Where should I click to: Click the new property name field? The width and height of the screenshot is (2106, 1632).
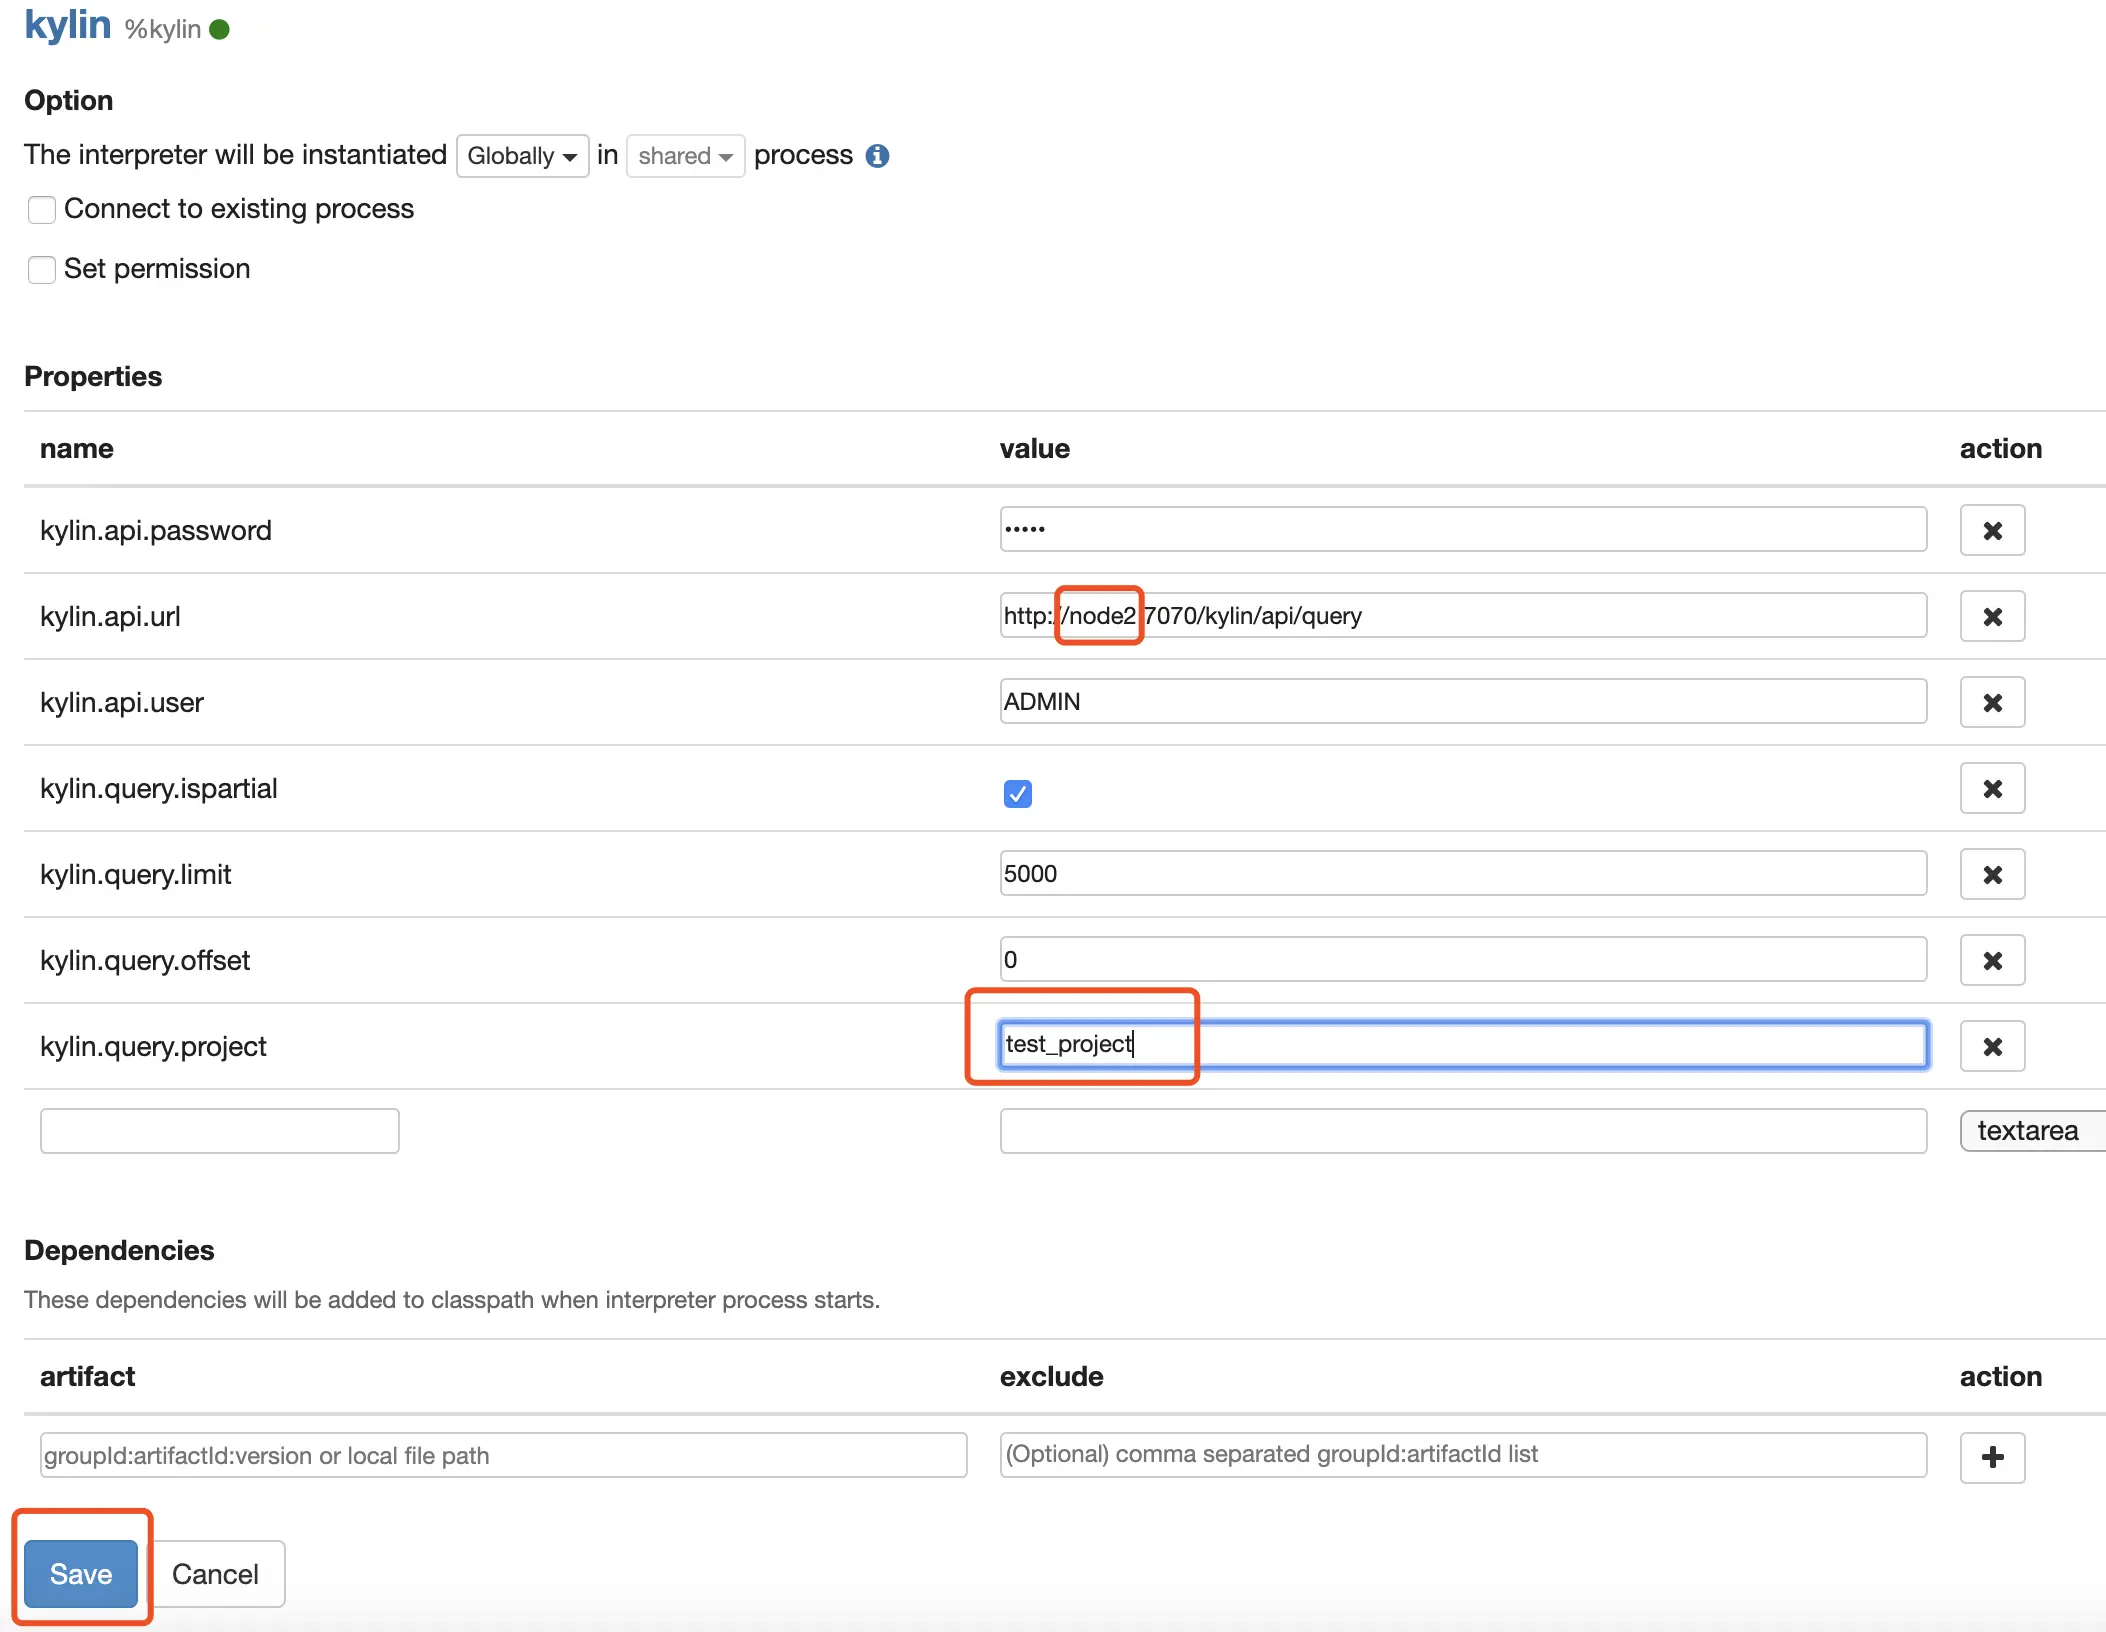point(219,1131)
